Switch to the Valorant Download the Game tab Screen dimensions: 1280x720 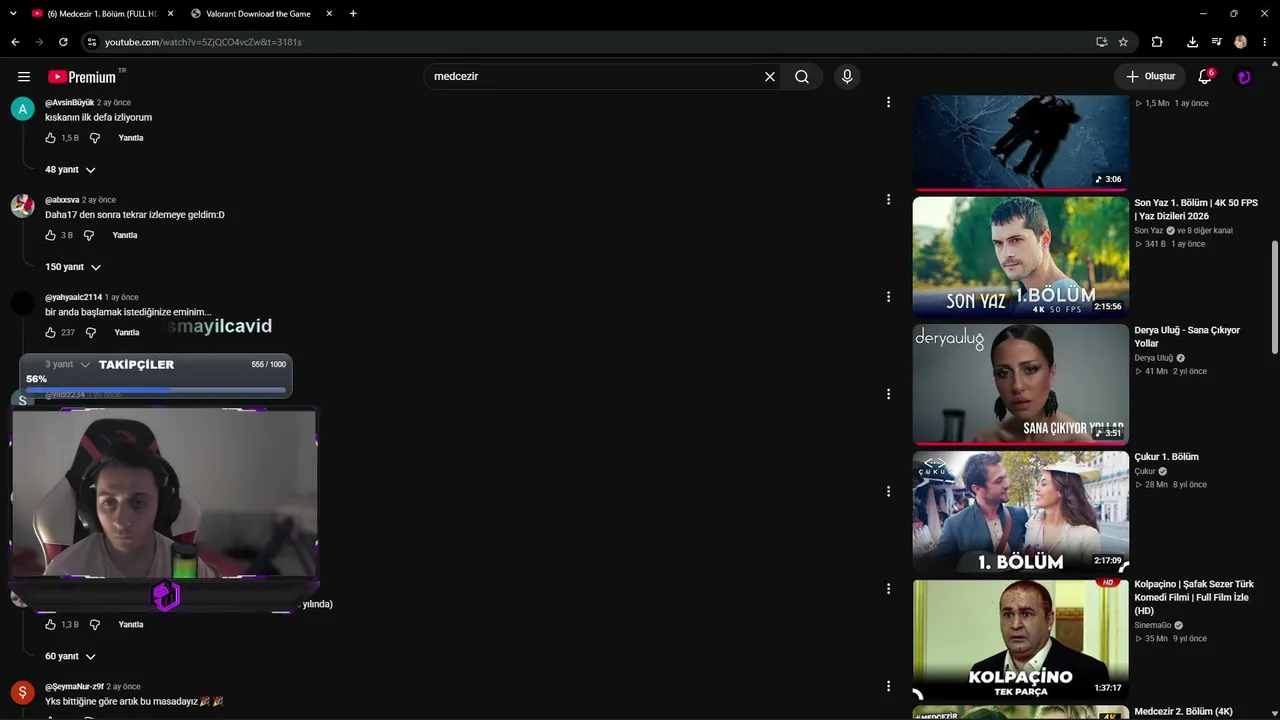[x=262, y=14]
